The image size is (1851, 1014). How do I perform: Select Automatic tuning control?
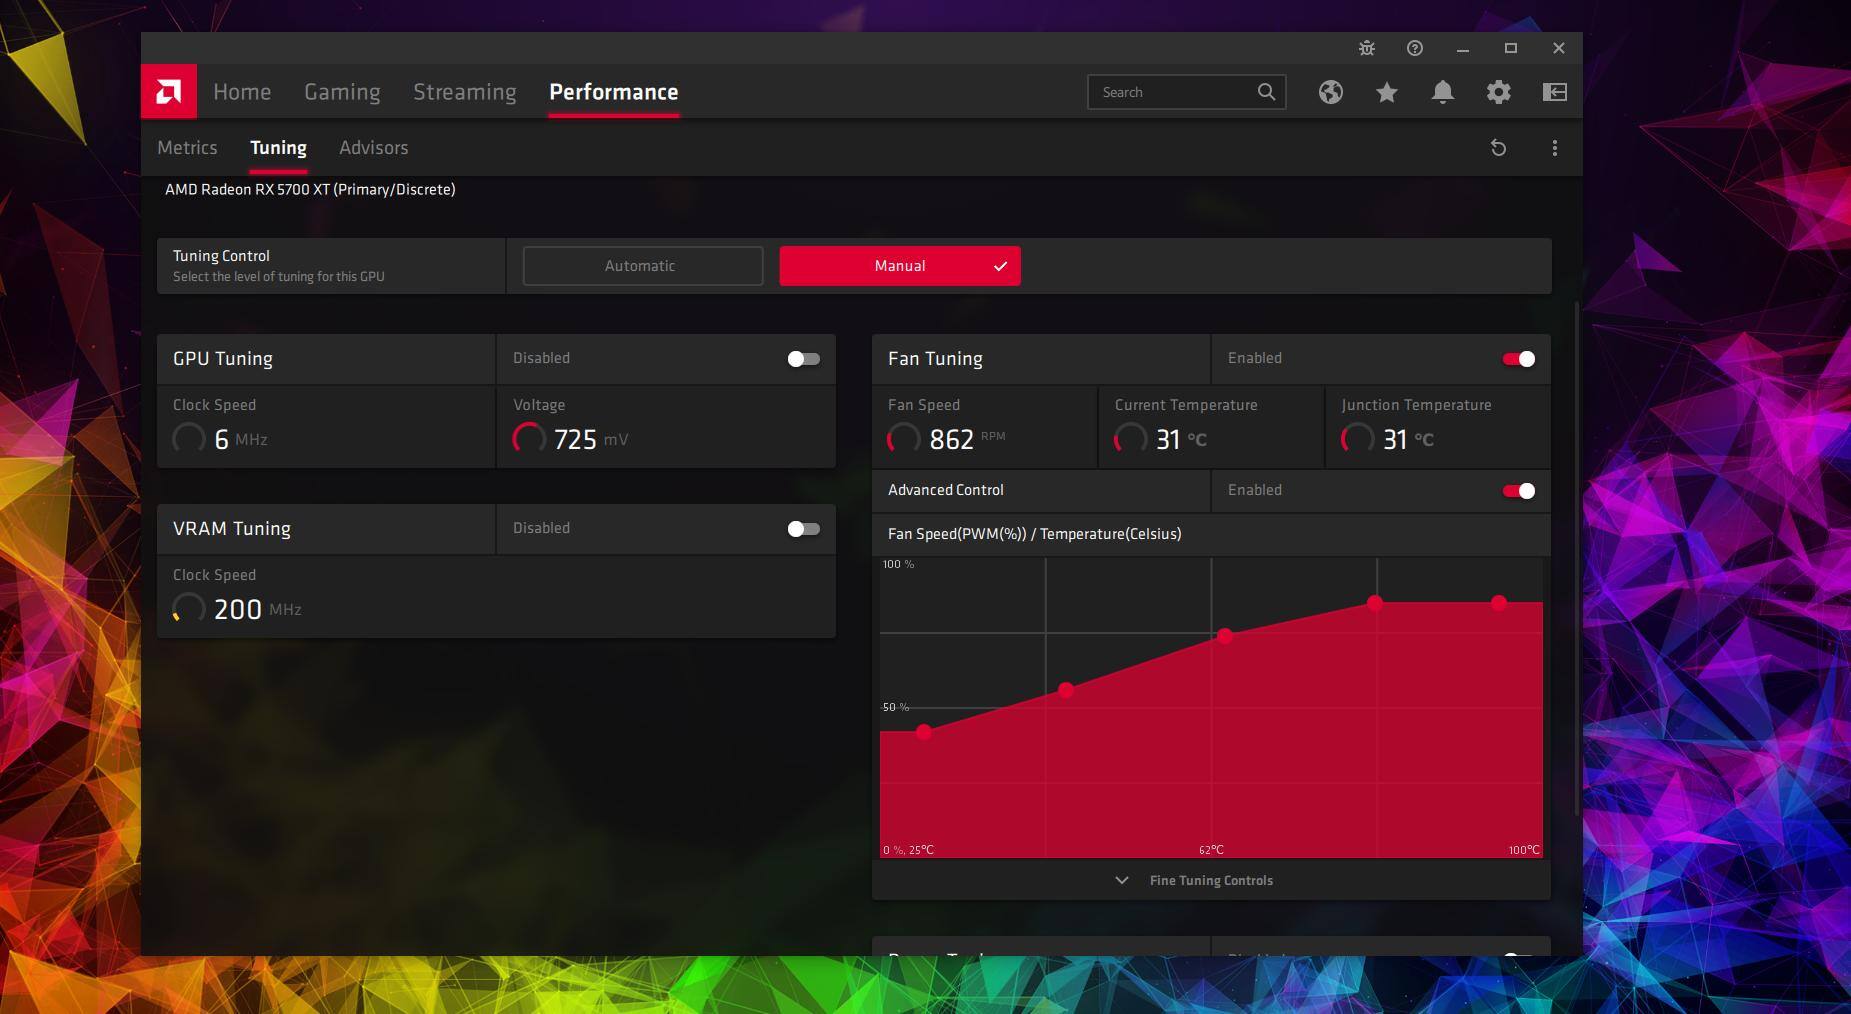[x=642, y=266]
